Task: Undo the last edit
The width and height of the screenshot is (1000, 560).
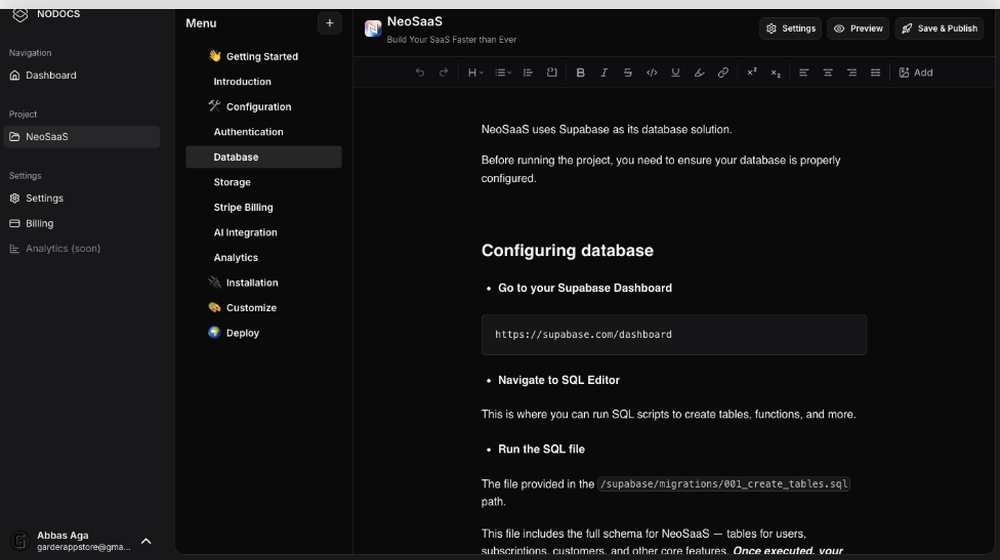Action: (x=420, y=73)
